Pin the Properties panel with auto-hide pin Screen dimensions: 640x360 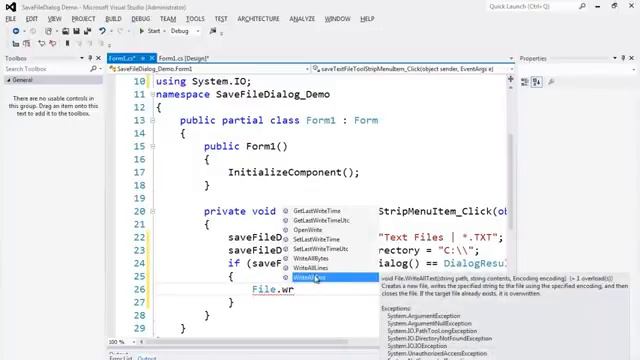(x=623, y=58)
